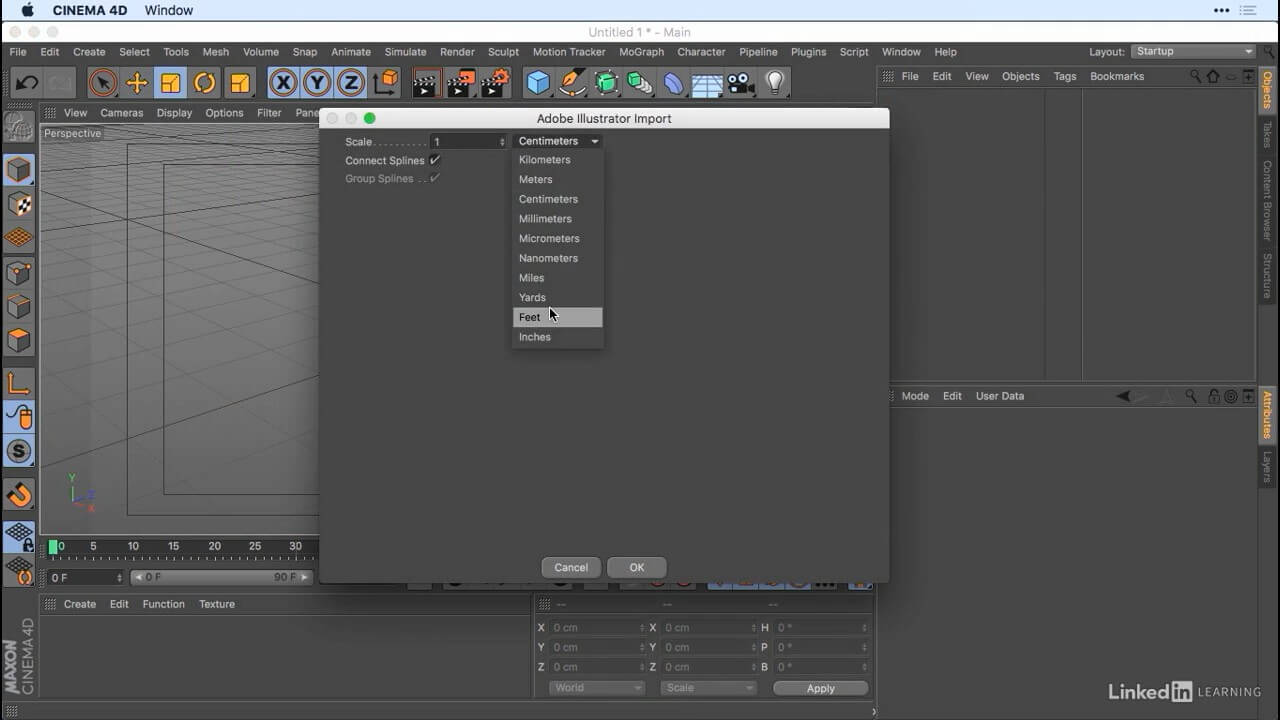Open the Scale dropdown in coordinates panel
Viewport: 1280px width, 720px height.
[x=708, y=688]
